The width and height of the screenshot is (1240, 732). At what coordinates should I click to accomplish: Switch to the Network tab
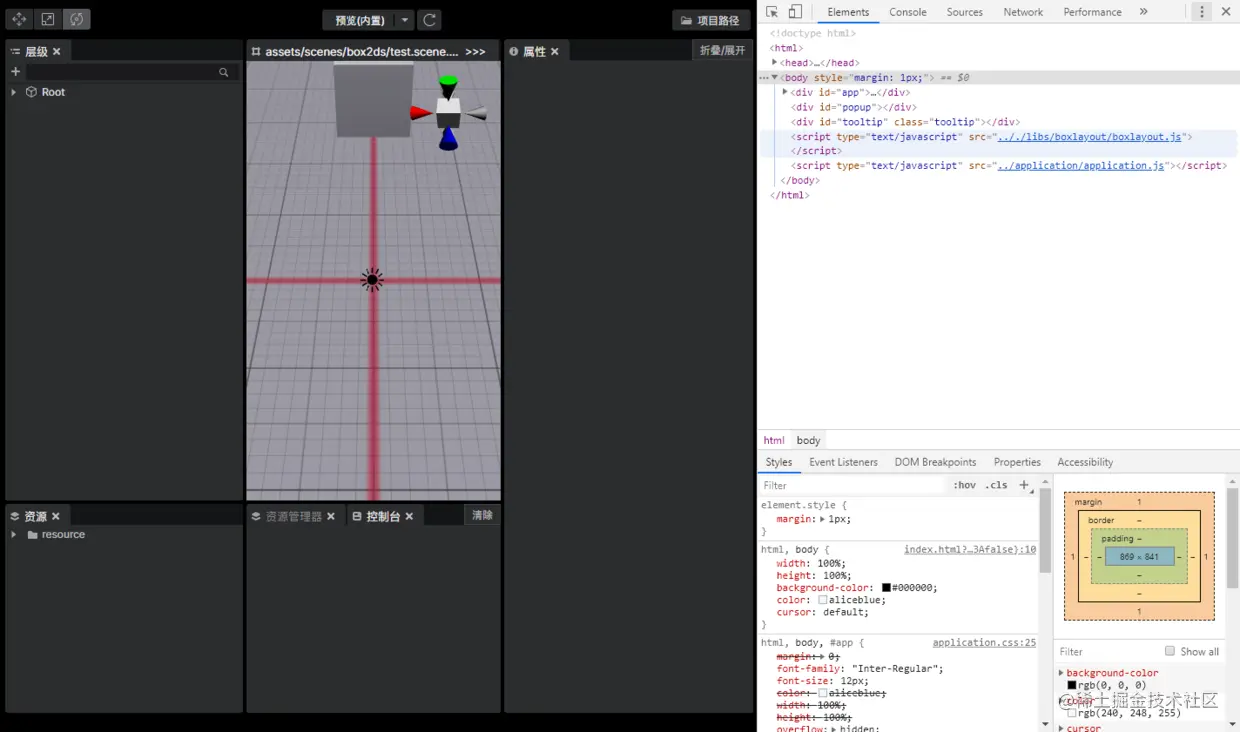1023,12
